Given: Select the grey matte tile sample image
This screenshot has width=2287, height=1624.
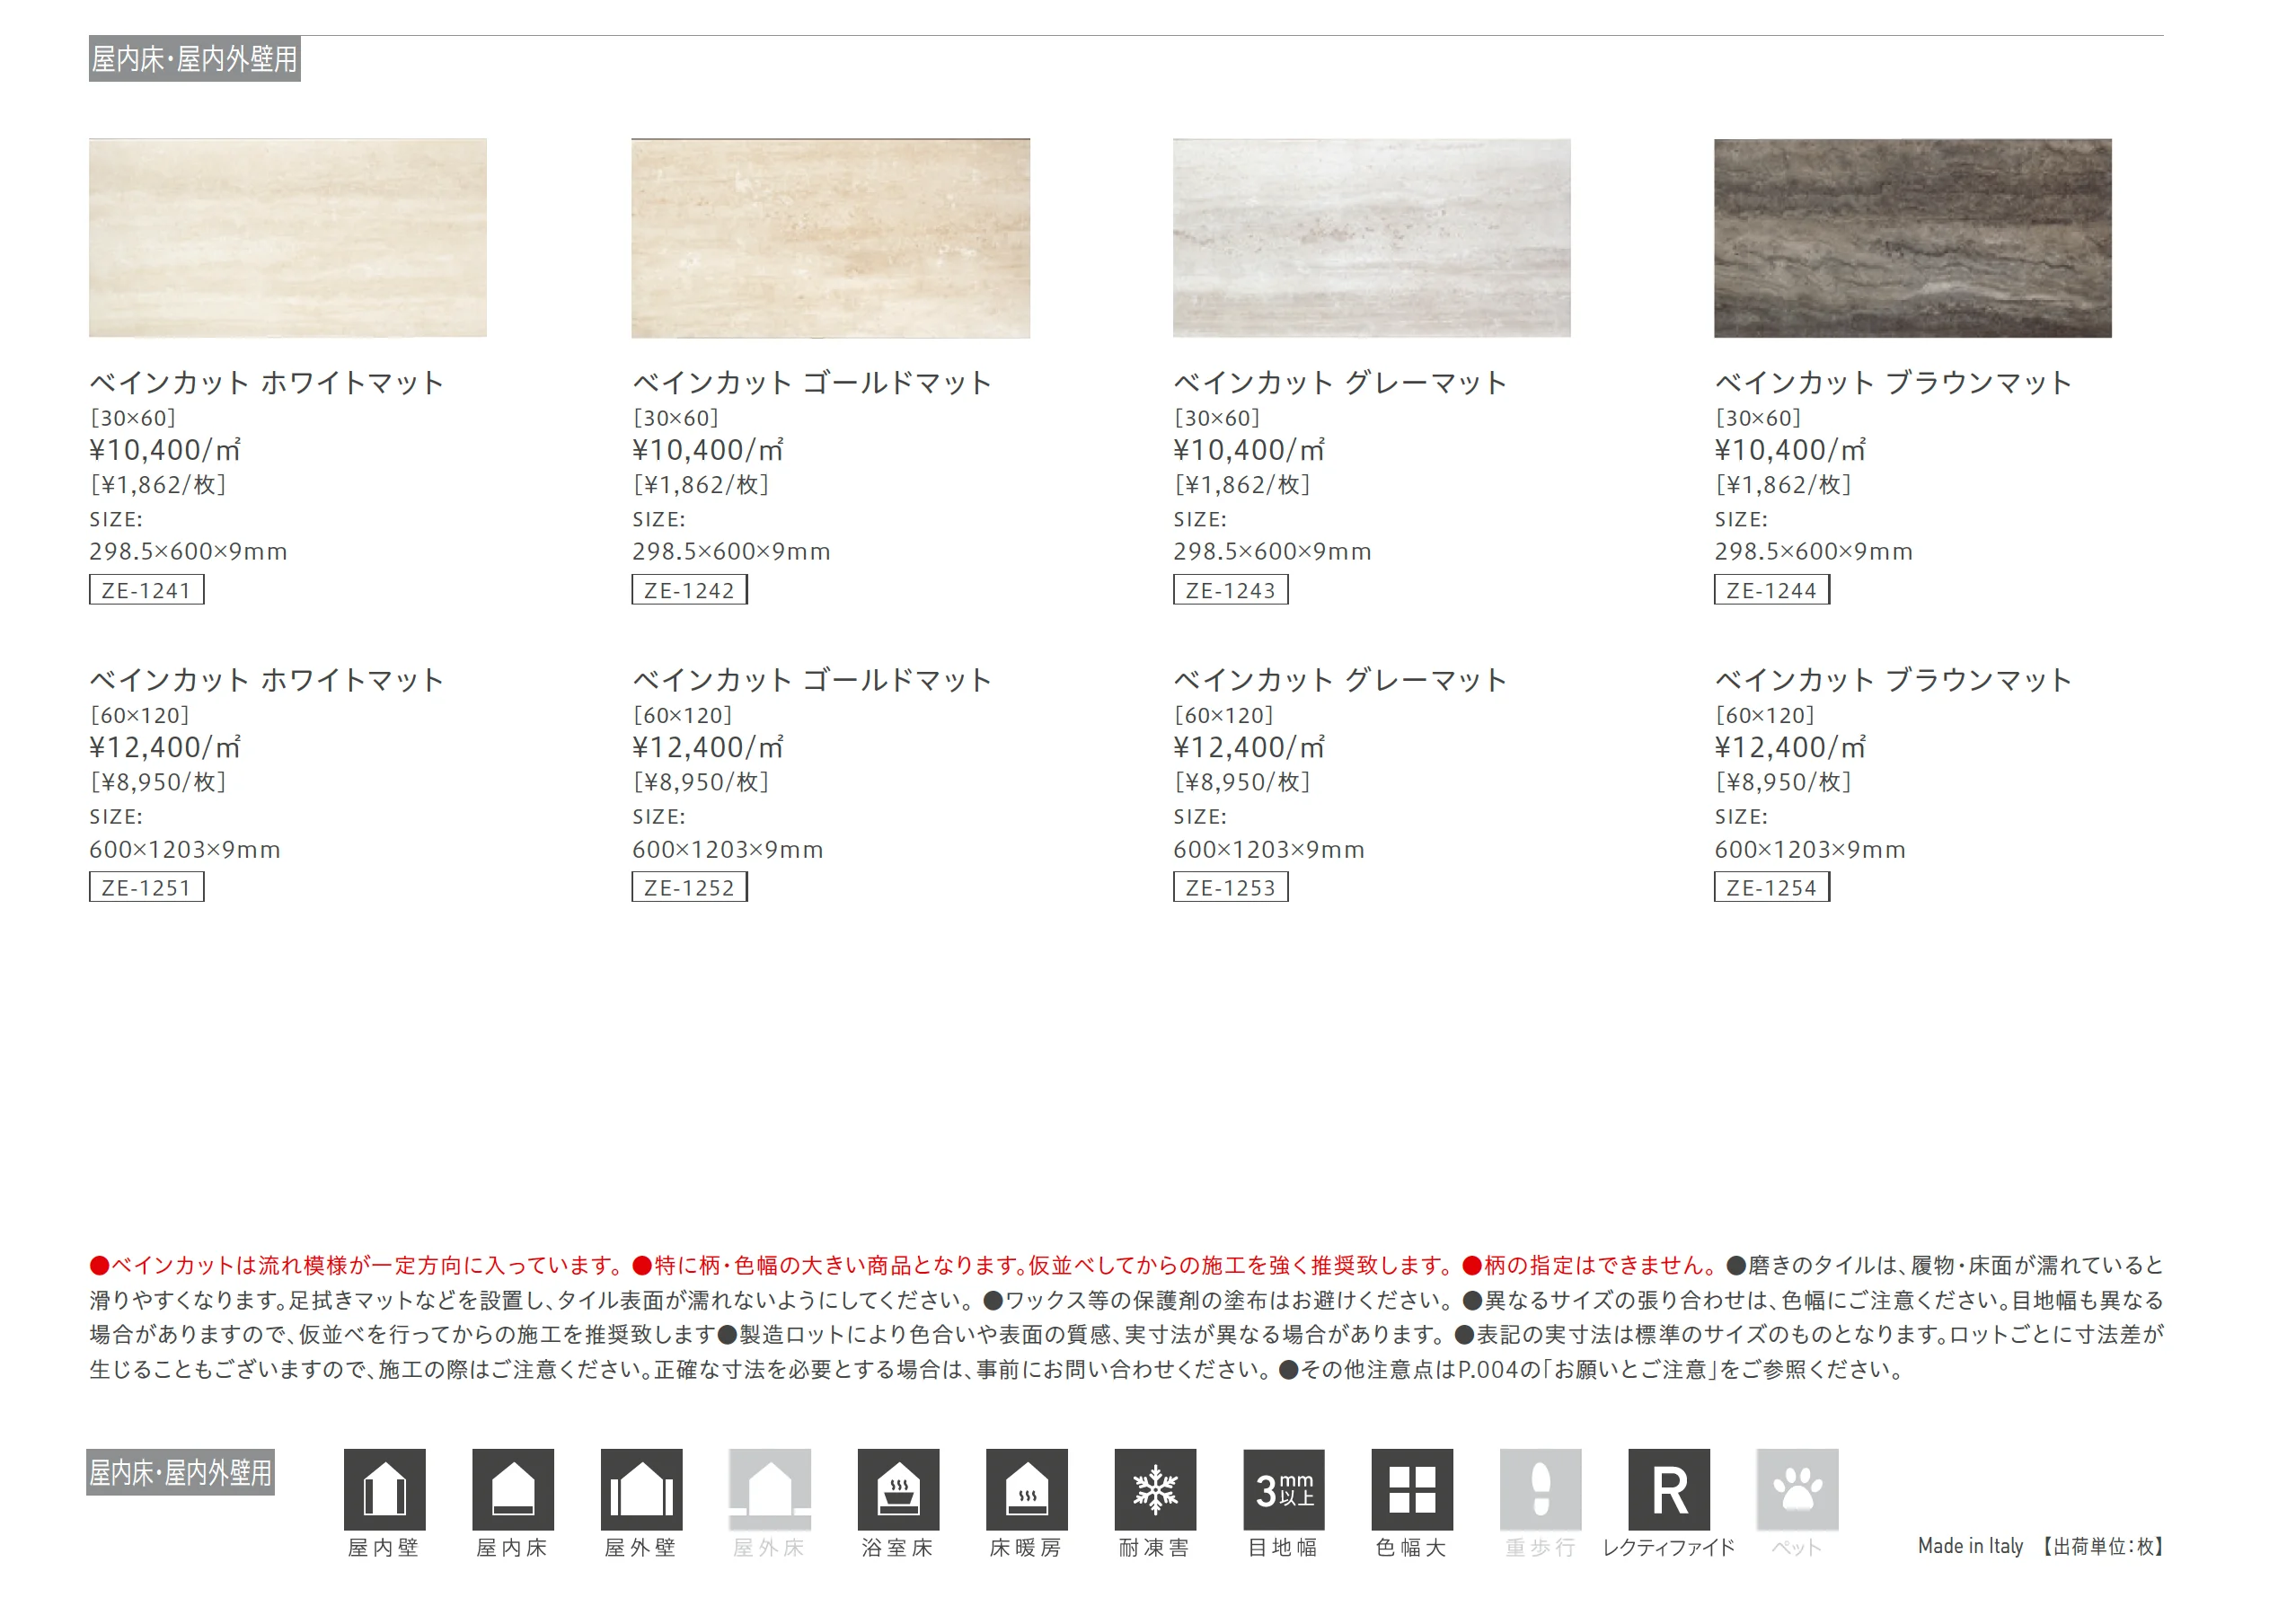Looking at the screenshot, I should pyautogui.click(x=1371, y=238).
